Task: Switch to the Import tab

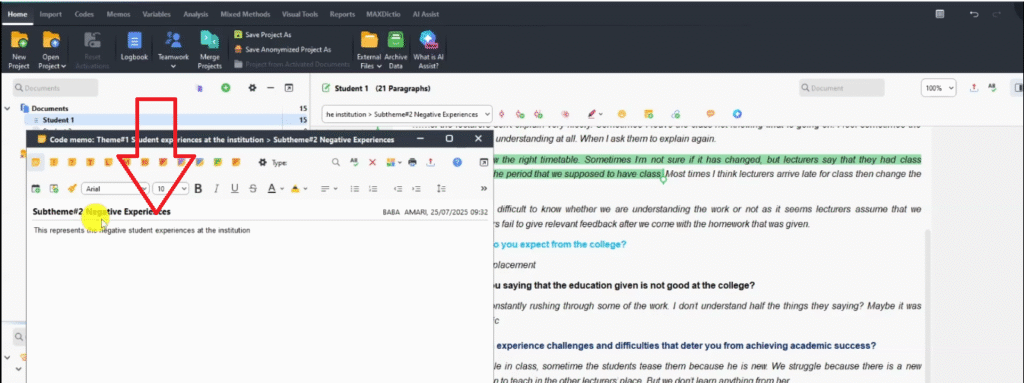Action: [x=50, y=14]
